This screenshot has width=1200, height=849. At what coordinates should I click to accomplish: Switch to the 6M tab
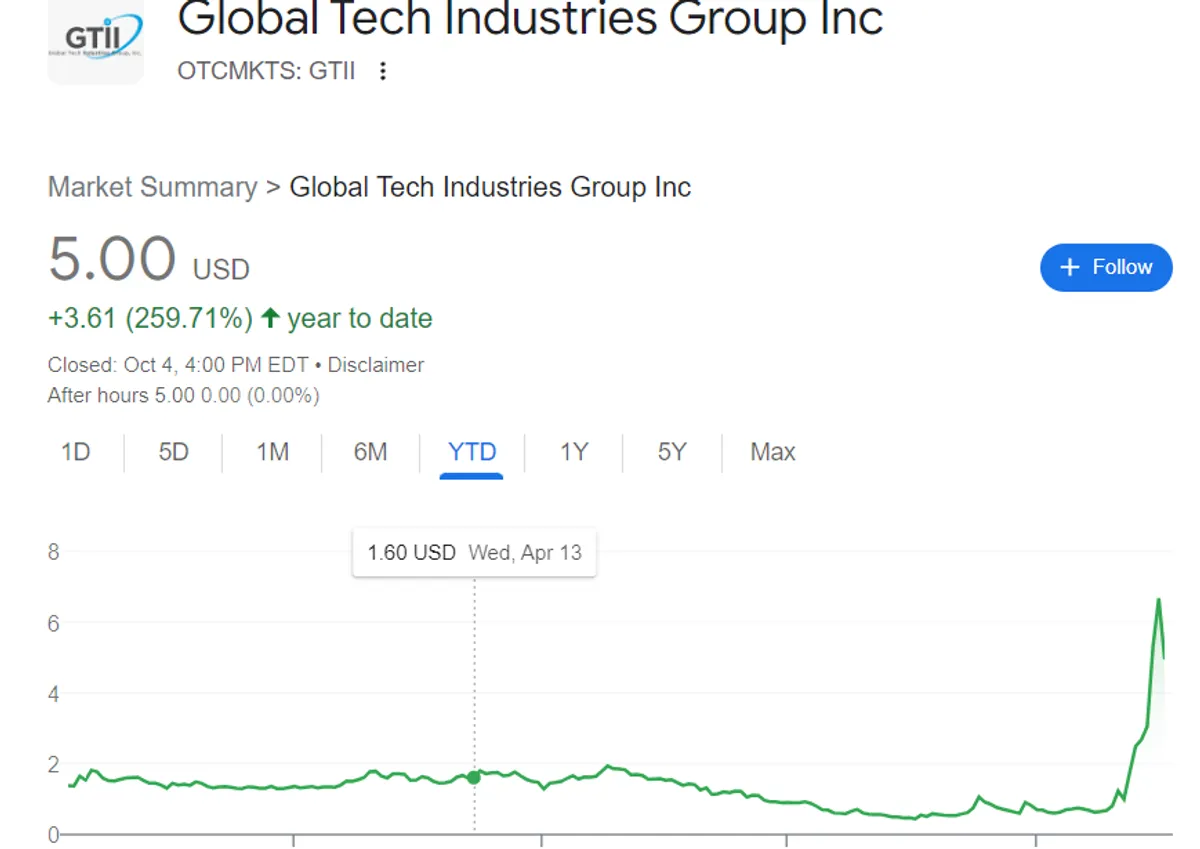coord(370,452)
